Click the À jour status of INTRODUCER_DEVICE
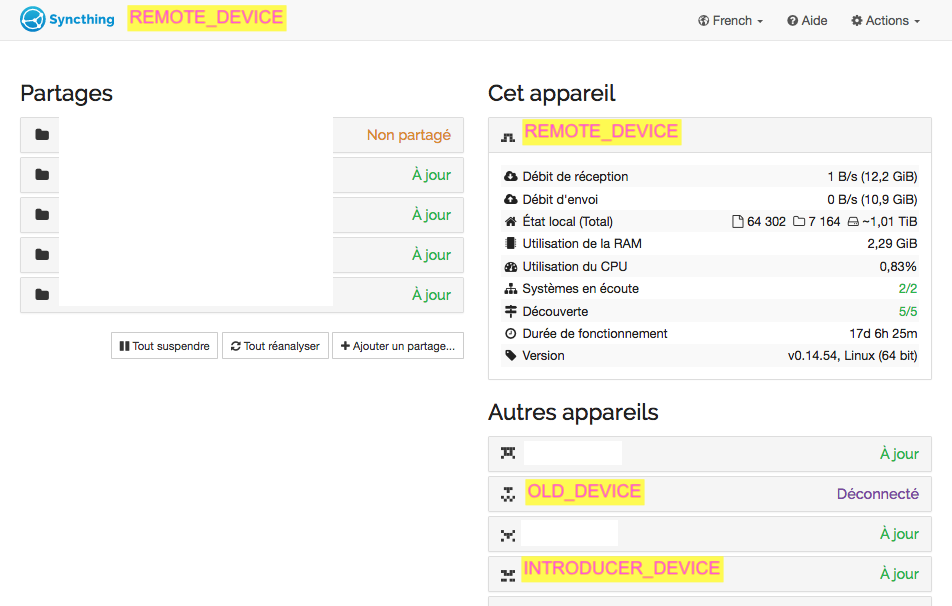This screenshot has height=606, width=952. click(x=899, y=574)
